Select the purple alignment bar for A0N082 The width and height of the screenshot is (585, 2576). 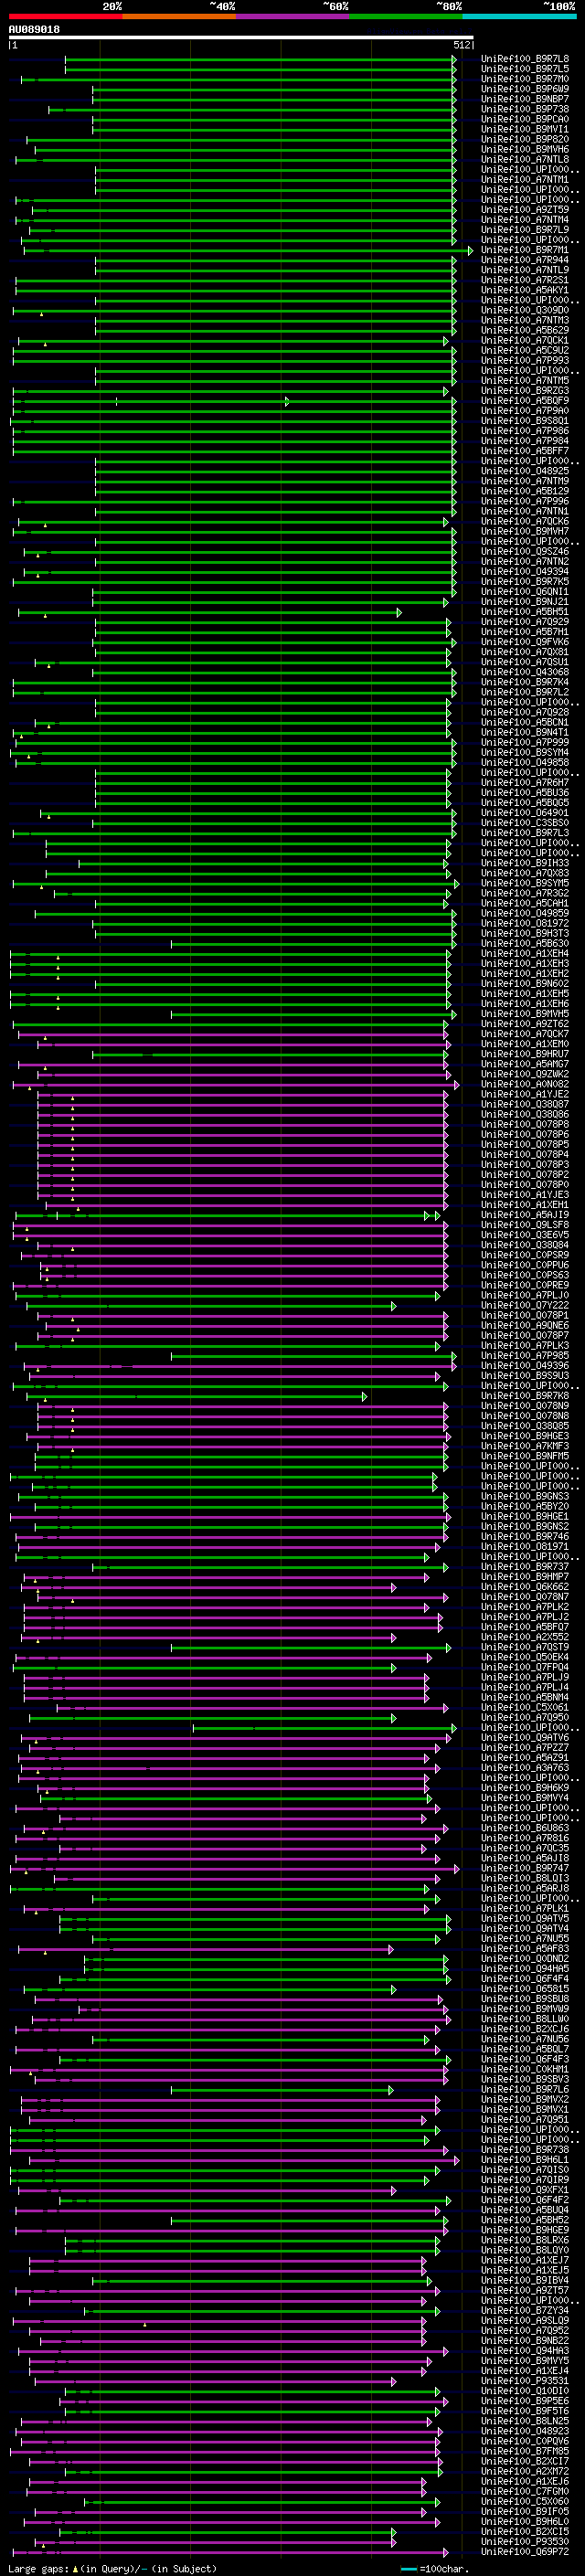pos(236,1084)
